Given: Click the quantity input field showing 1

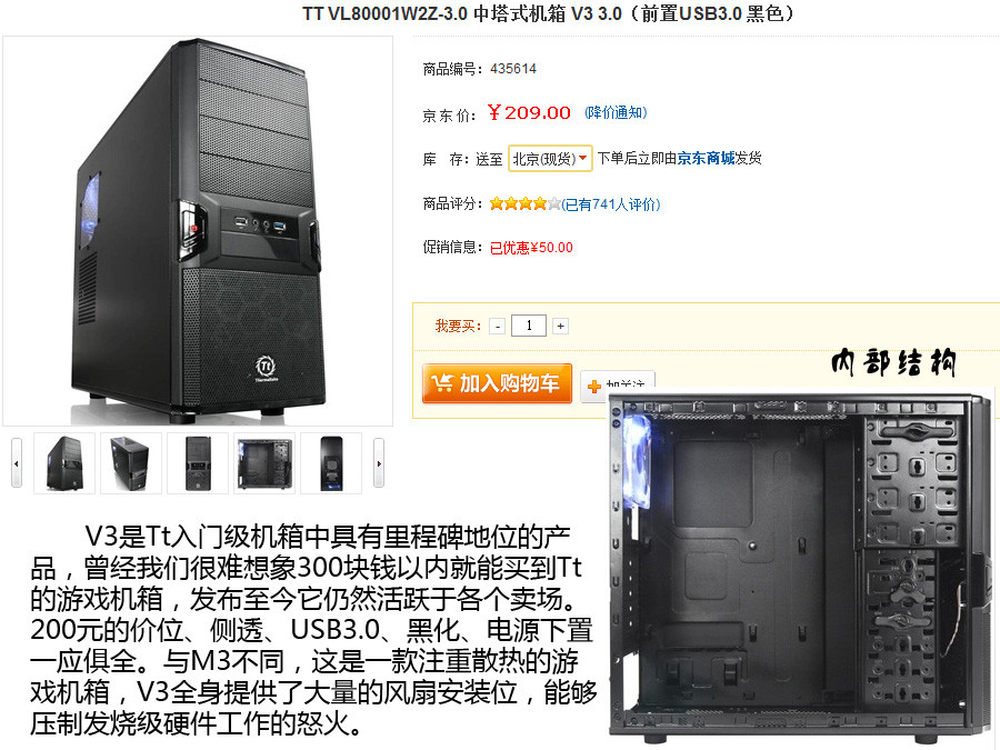Looking at the screenshot, I should pos(529,325).
